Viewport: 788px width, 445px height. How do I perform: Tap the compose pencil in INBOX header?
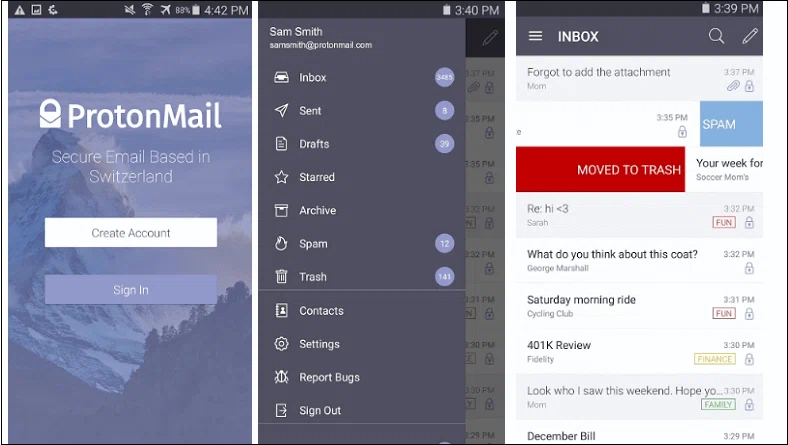[x=750, y=36]
